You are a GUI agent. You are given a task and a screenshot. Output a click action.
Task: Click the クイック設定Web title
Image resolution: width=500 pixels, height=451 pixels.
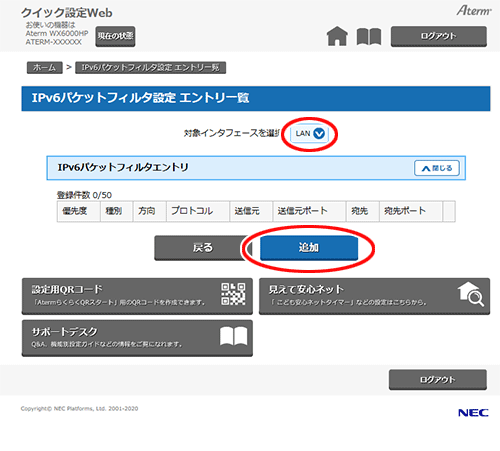tap(67, 13)
